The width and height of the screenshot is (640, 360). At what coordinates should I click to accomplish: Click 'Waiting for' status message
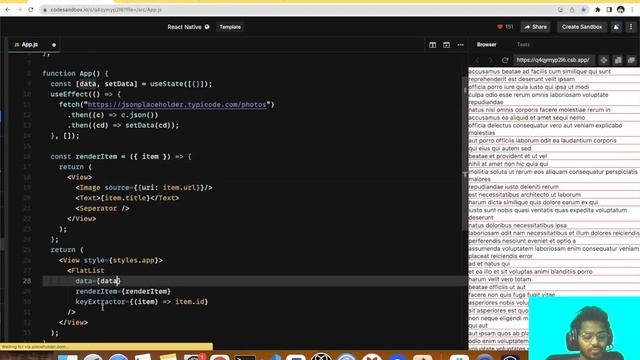[x=35, y=347]
